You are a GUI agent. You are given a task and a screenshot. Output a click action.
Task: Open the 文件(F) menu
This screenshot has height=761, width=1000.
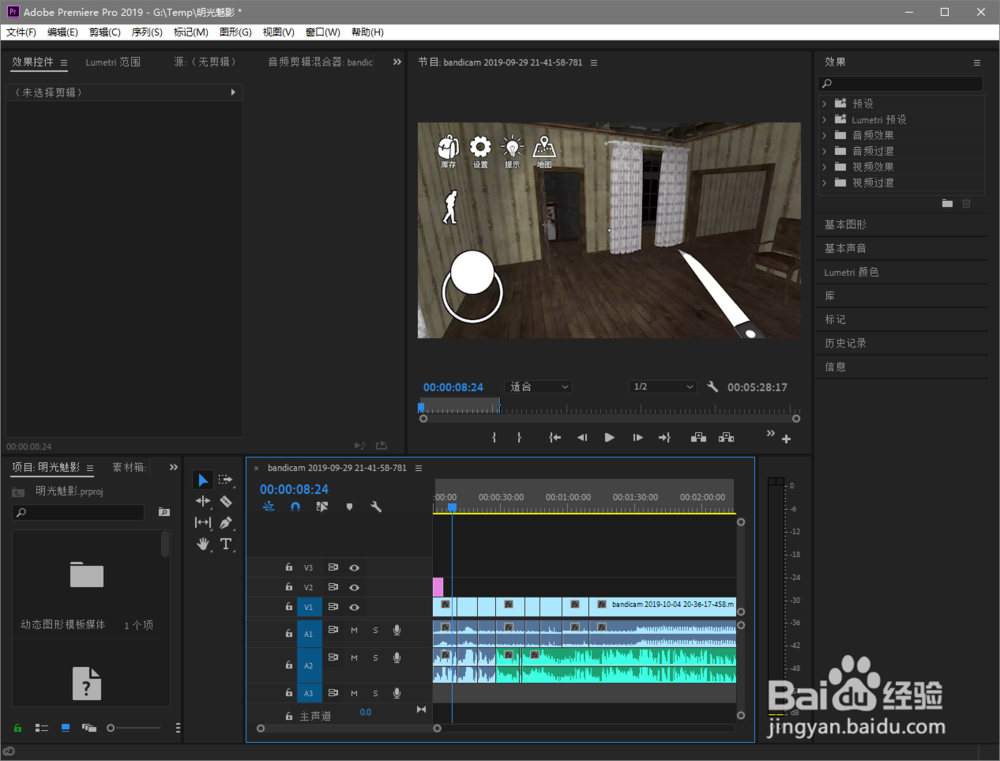point(21,32)
